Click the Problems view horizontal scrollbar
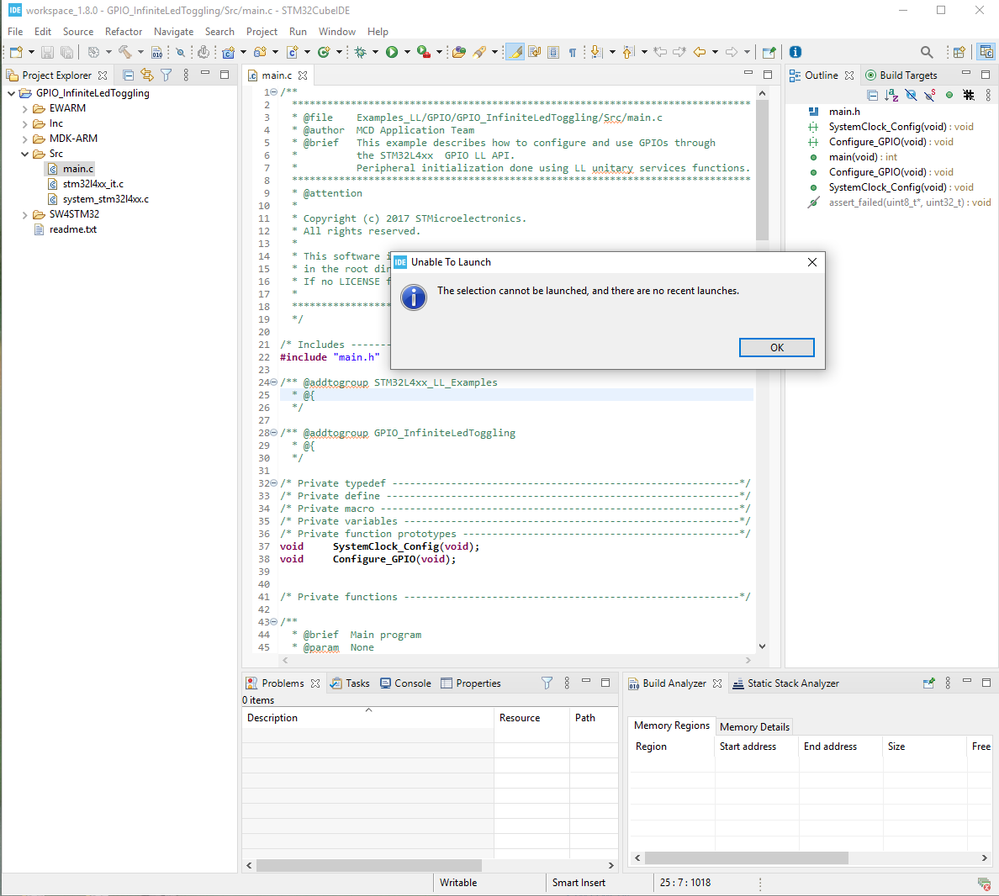999x896 pixels. [x=369, y=865]
